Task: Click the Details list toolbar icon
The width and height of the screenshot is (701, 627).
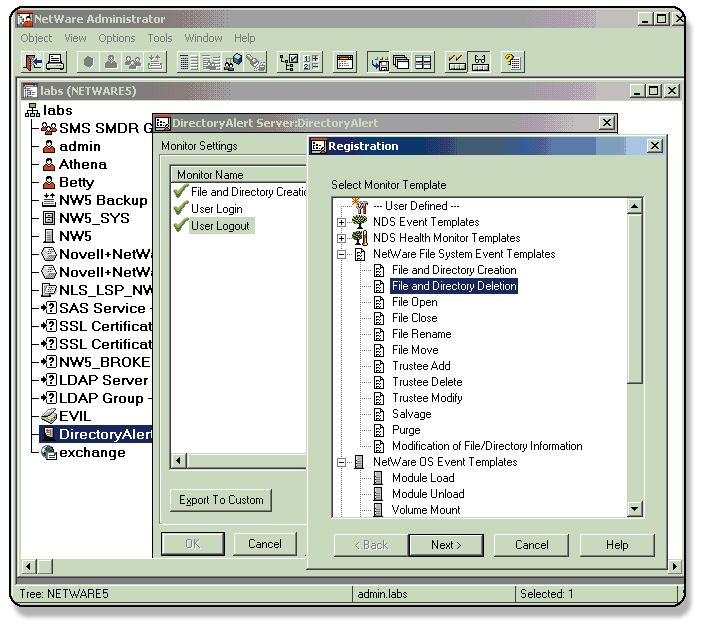Action: tap(189, 62)
